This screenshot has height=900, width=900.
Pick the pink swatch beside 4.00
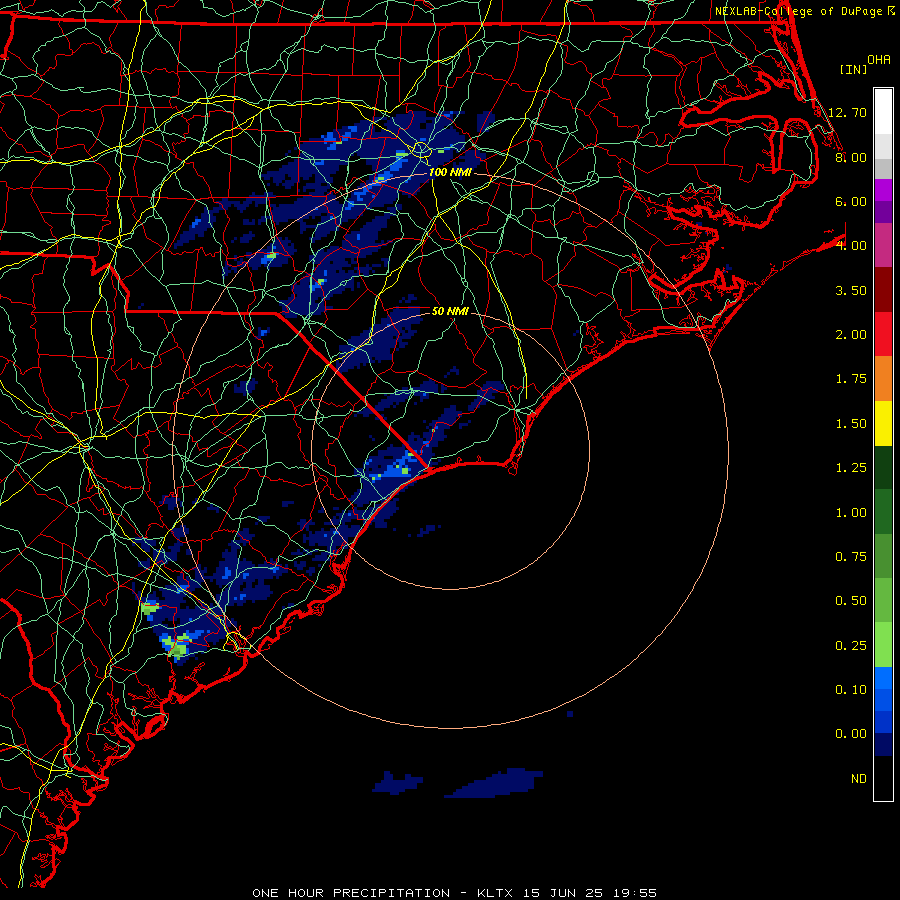883,245
